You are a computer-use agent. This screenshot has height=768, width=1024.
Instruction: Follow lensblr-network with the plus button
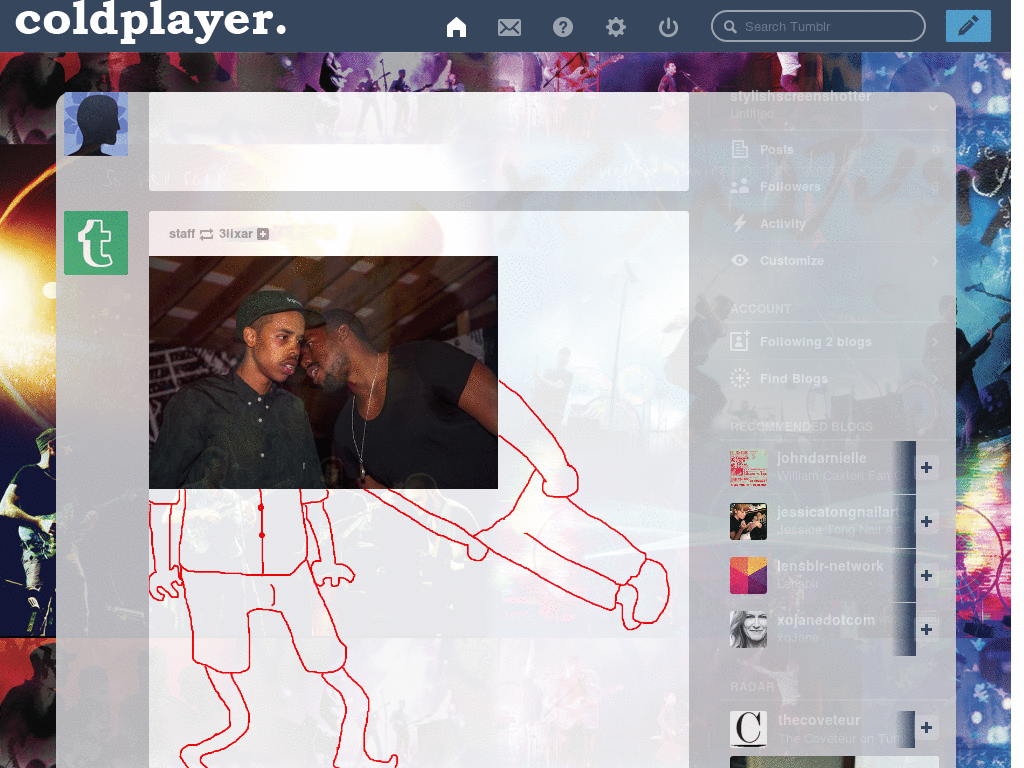(926, 575)
